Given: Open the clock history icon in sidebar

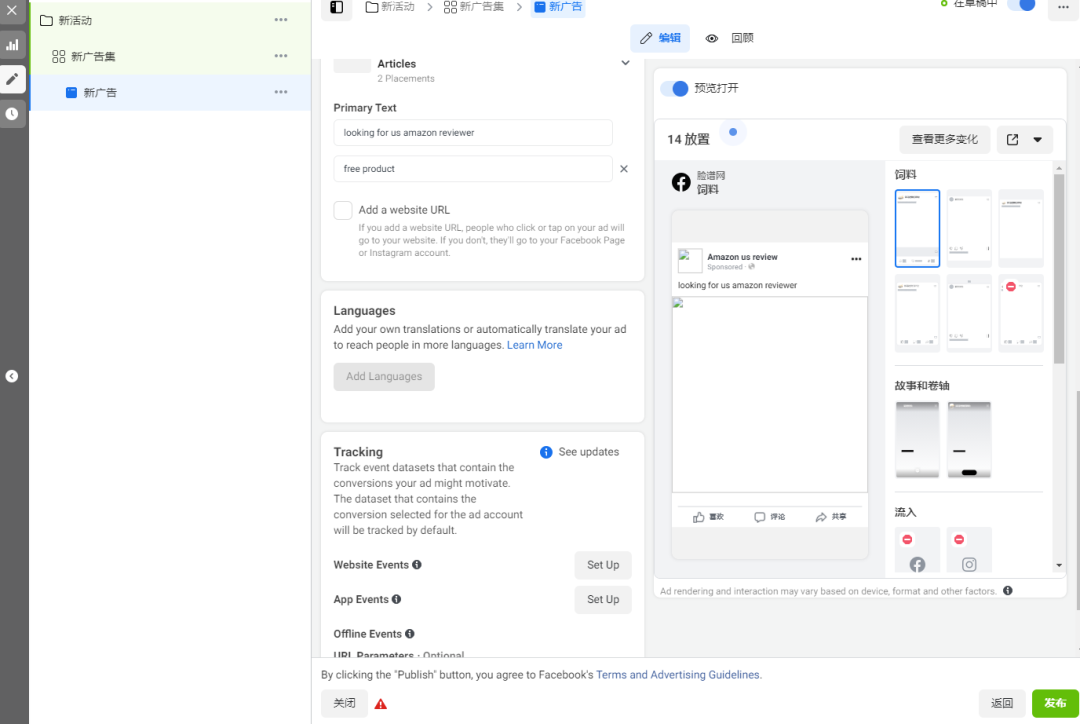Looking at the screenshot, I should pyautogui.click(x=12, y=114).
